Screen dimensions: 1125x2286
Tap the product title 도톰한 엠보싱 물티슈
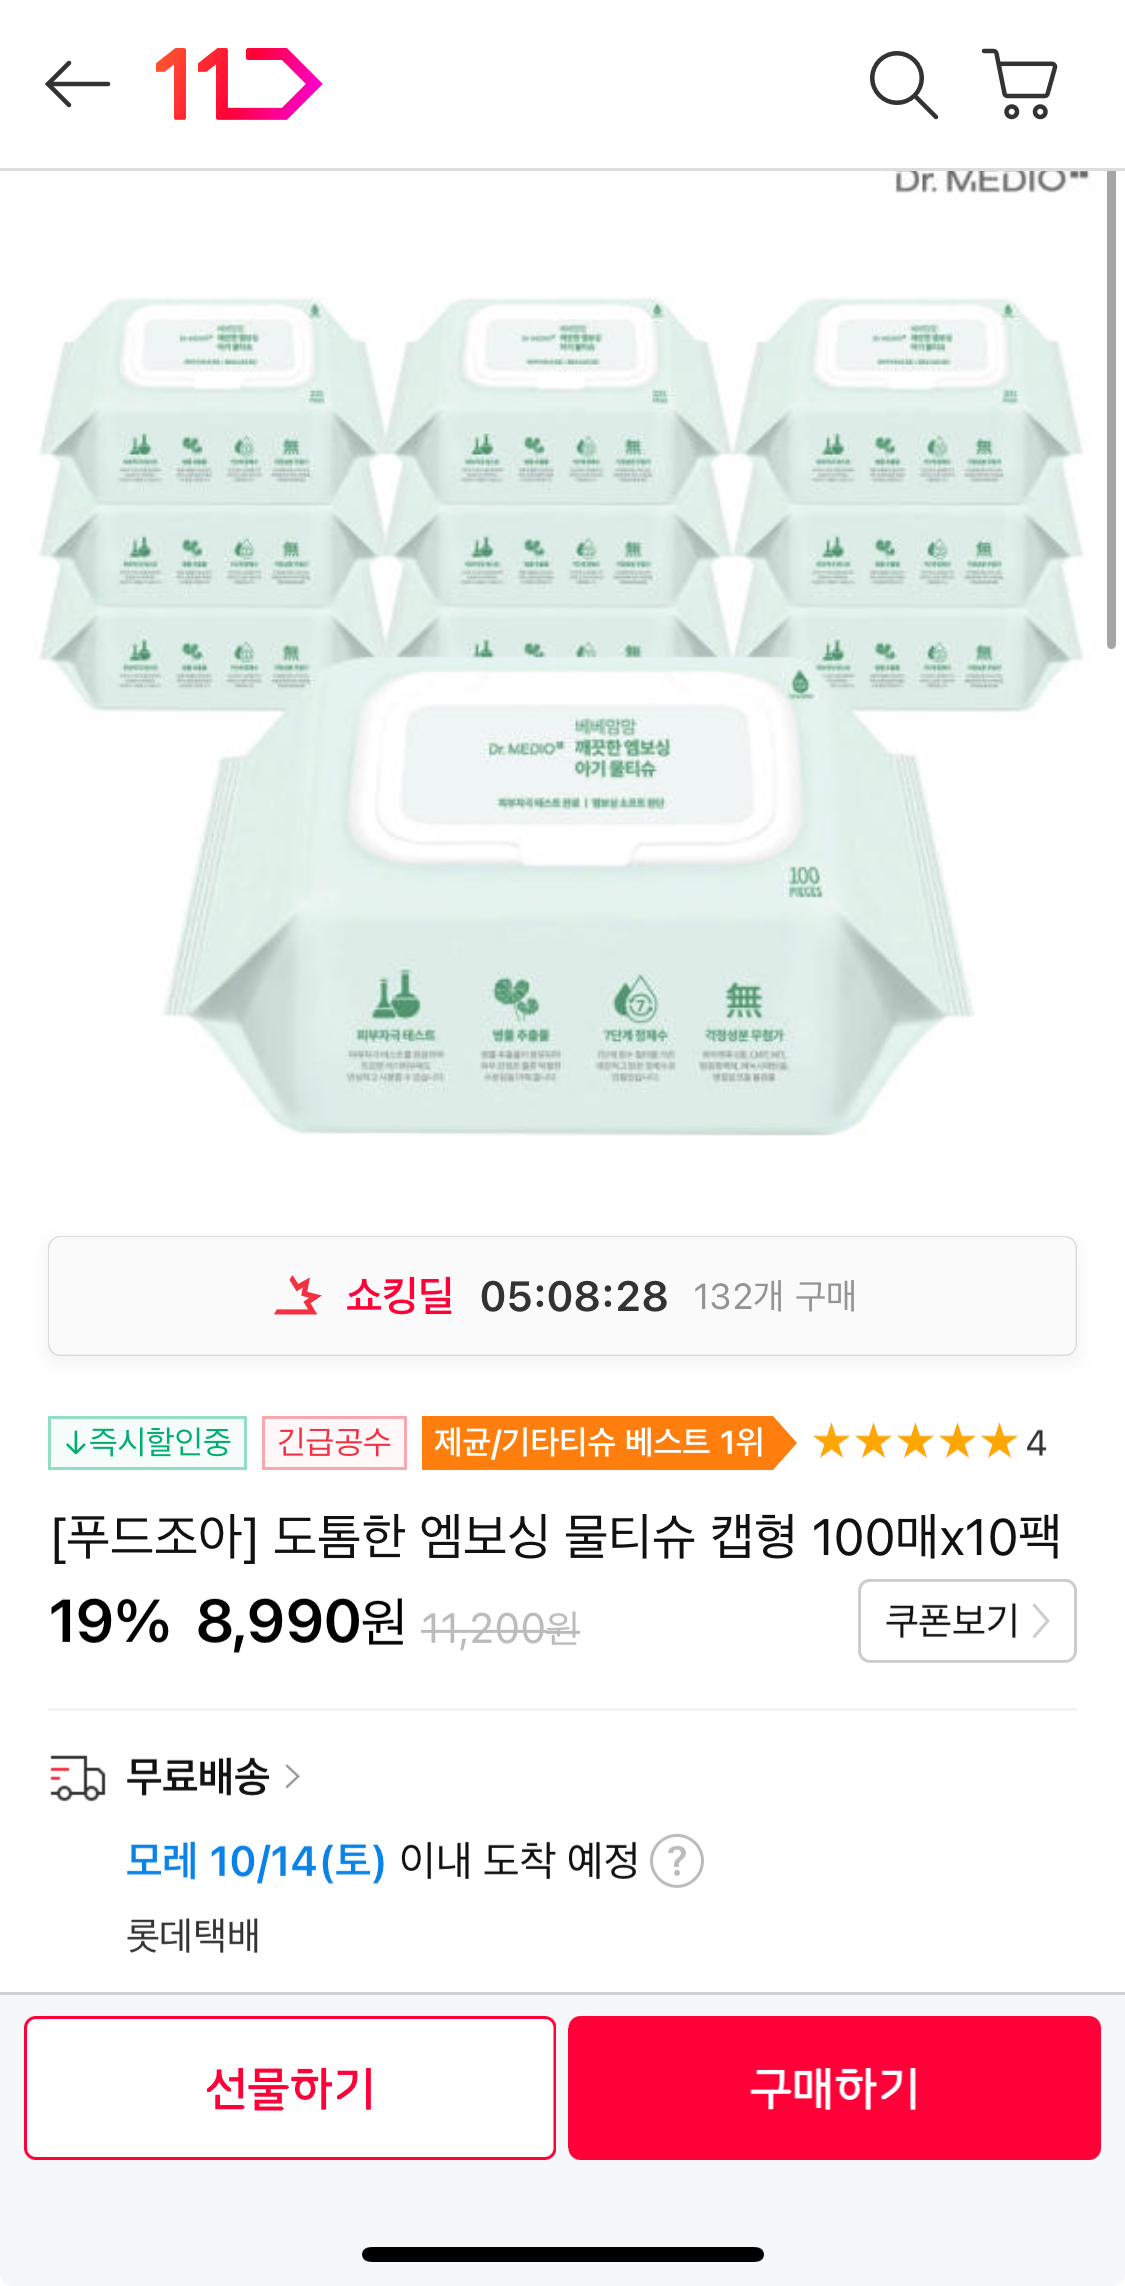pyautogui.click(x=555, y=1537)
